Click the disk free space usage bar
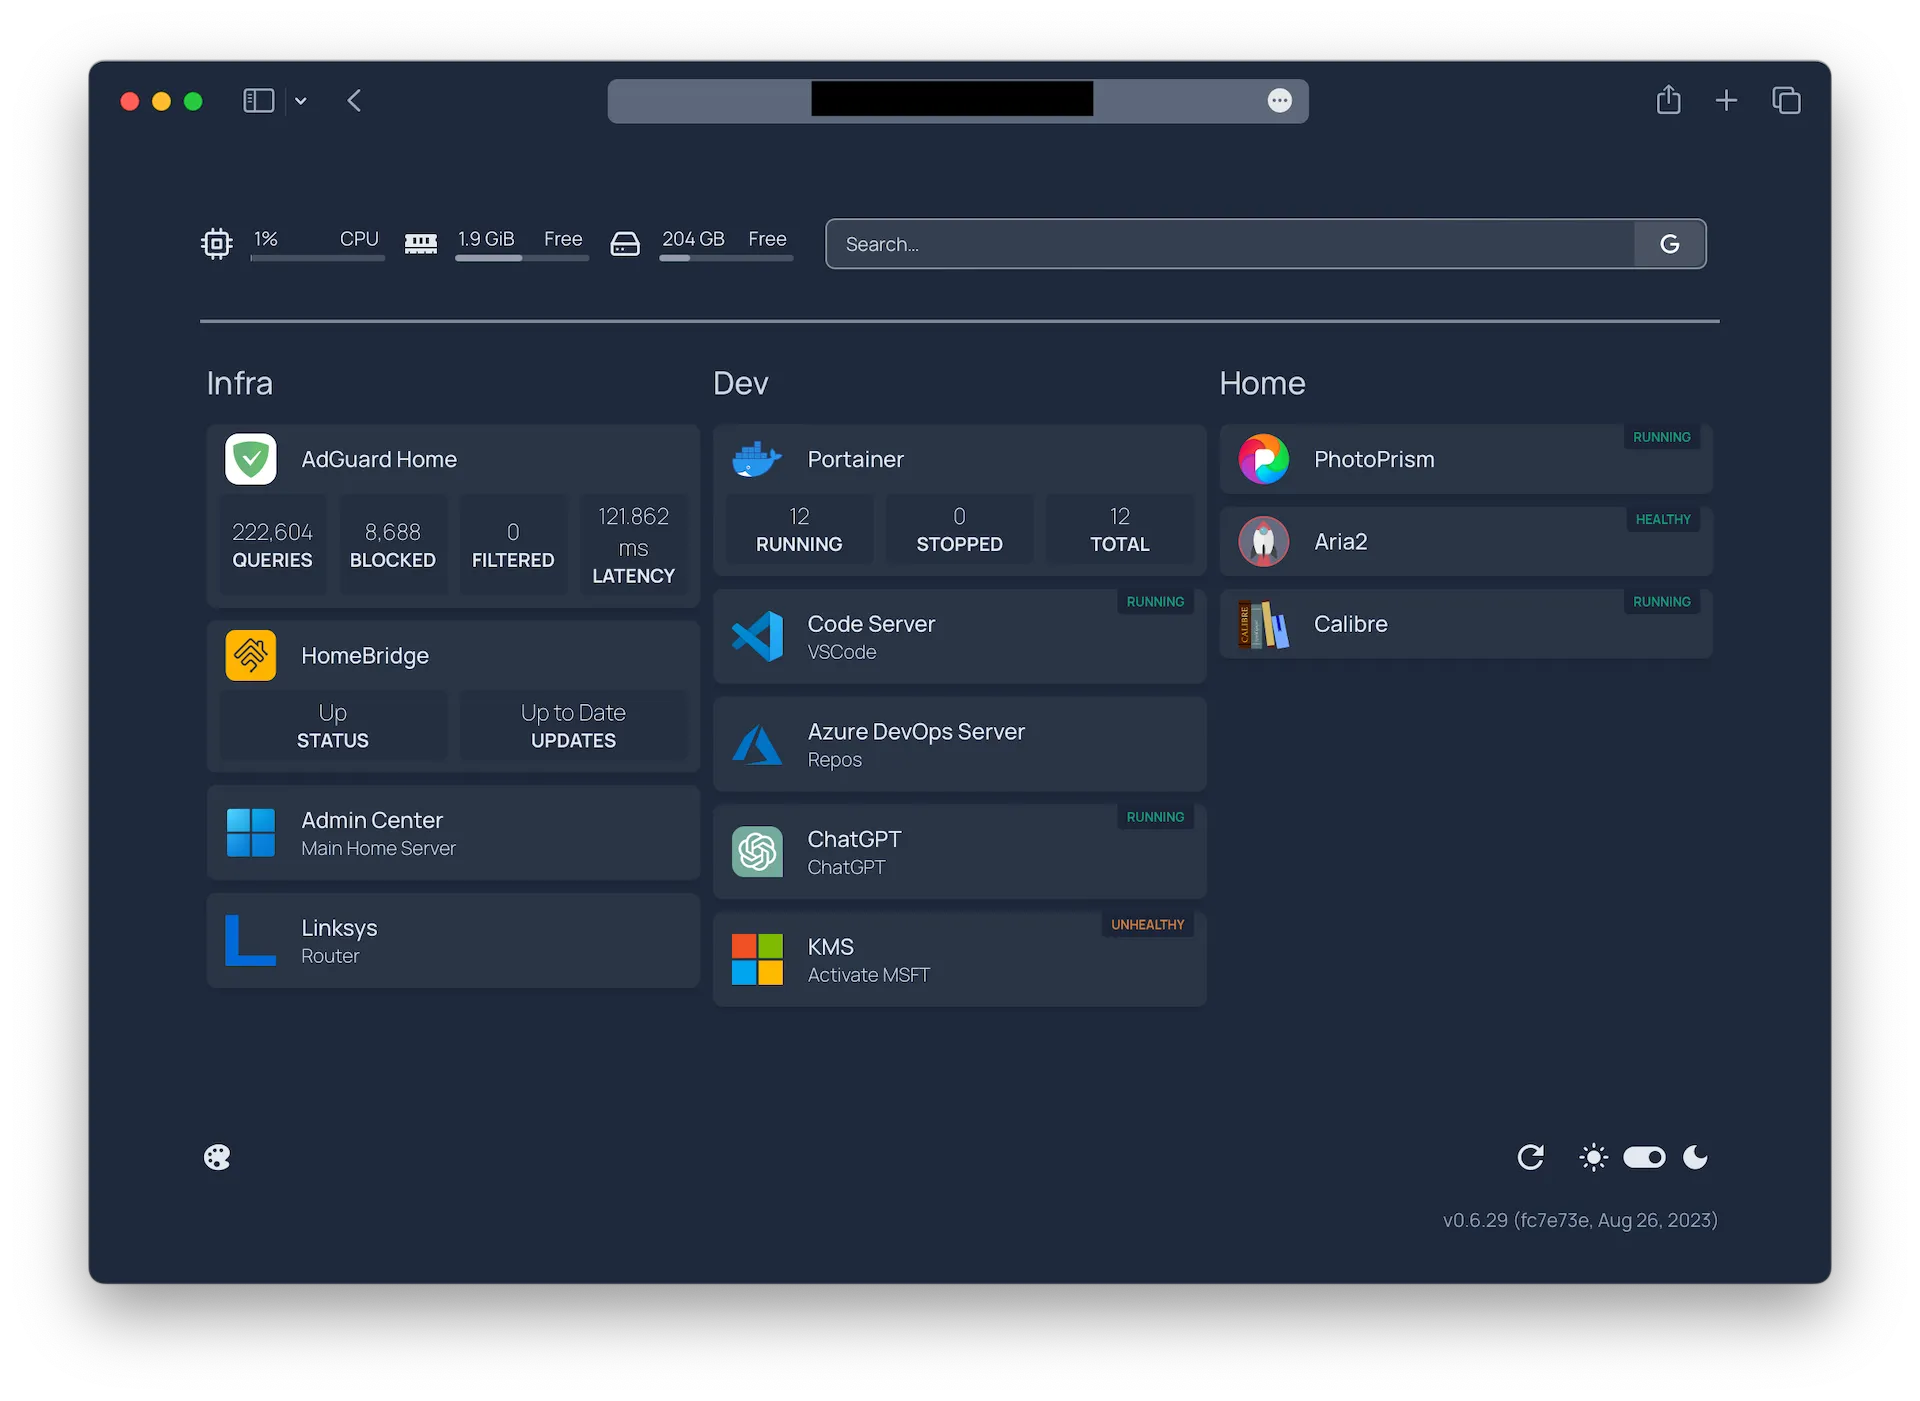Viewport: 1920px width, 1401px height. (725, 258)
